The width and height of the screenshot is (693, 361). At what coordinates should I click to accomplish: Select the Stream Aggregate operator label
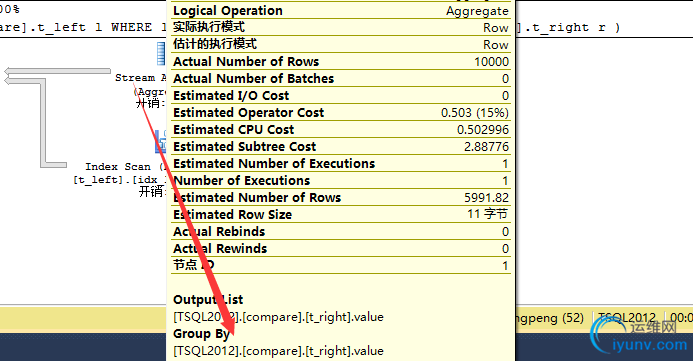tap(141, 78)
